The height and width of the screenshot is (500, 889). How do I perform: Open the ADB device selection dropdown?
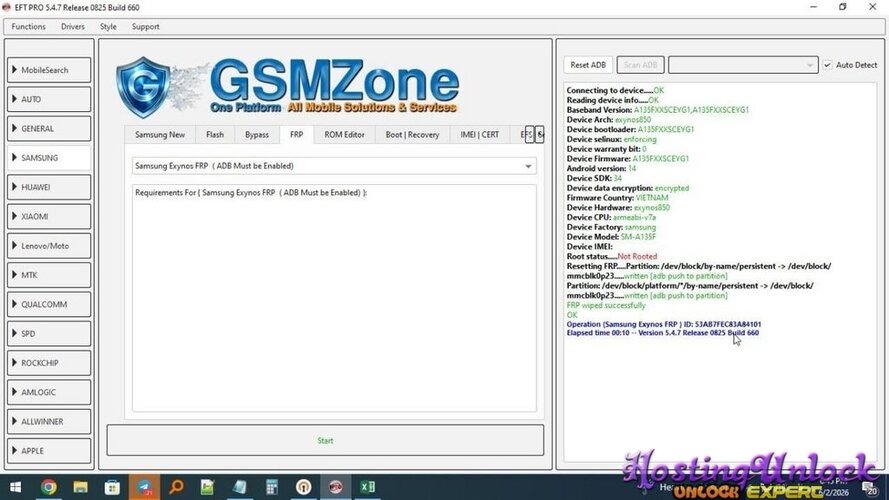click(743, 65)
